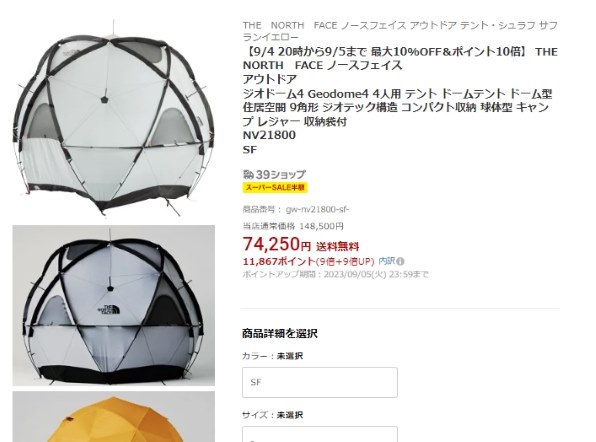Click the 商品詳細を選択 heading
Screen dimensions: 596x442
point(280,334)
